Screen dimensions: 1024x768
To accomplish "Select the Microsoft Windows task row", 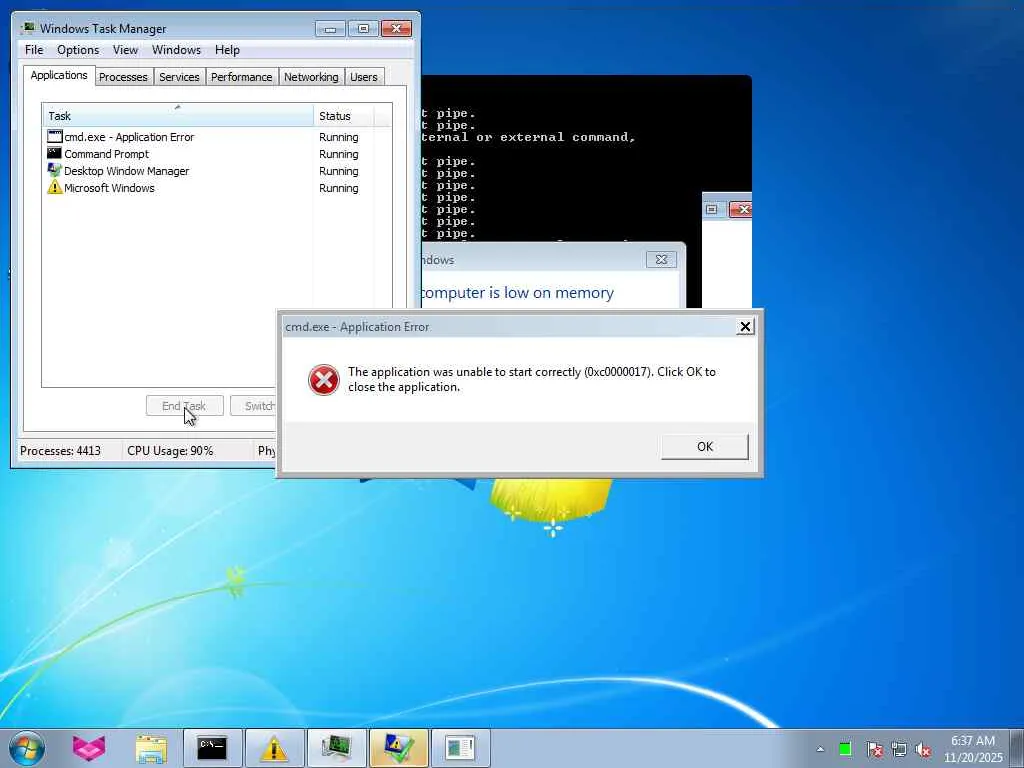I will point(217,188).
